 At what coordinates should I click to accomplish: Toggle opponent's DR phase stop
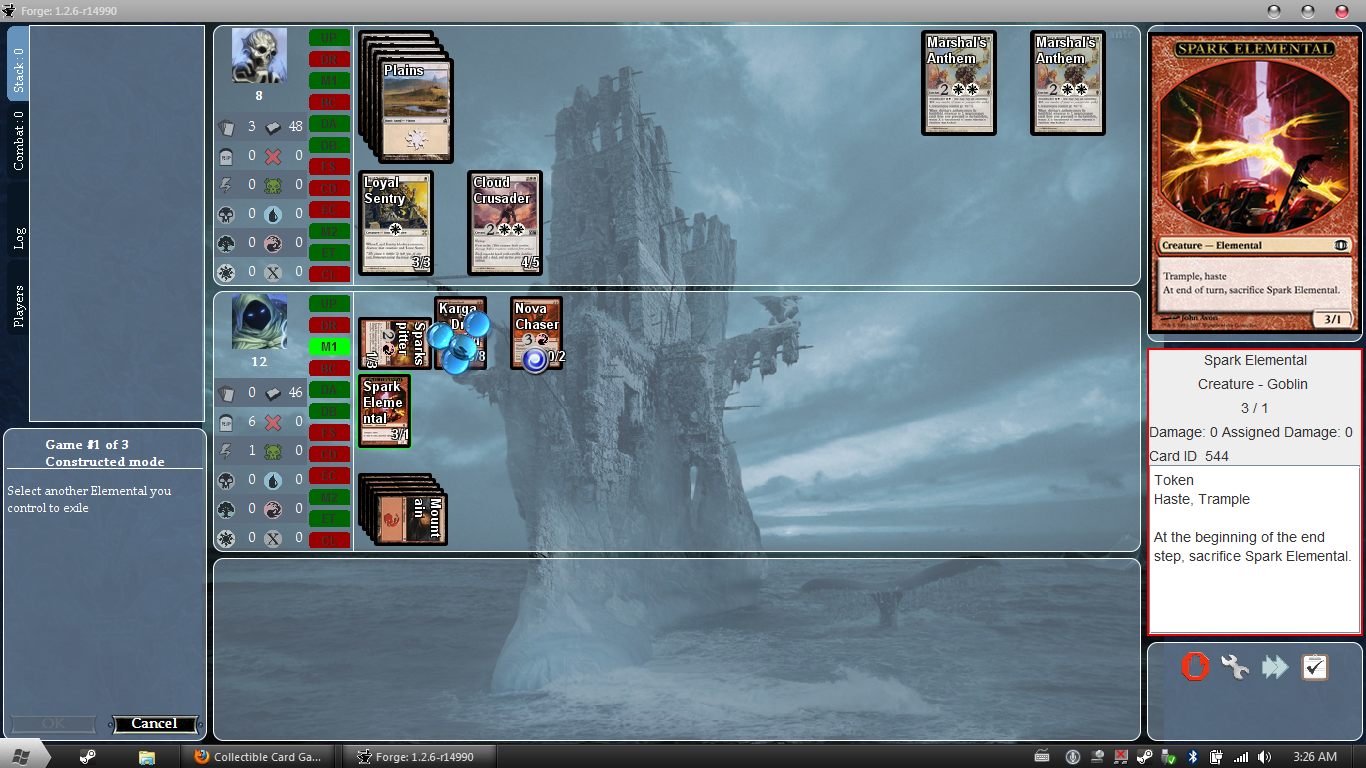click(329, 59)
